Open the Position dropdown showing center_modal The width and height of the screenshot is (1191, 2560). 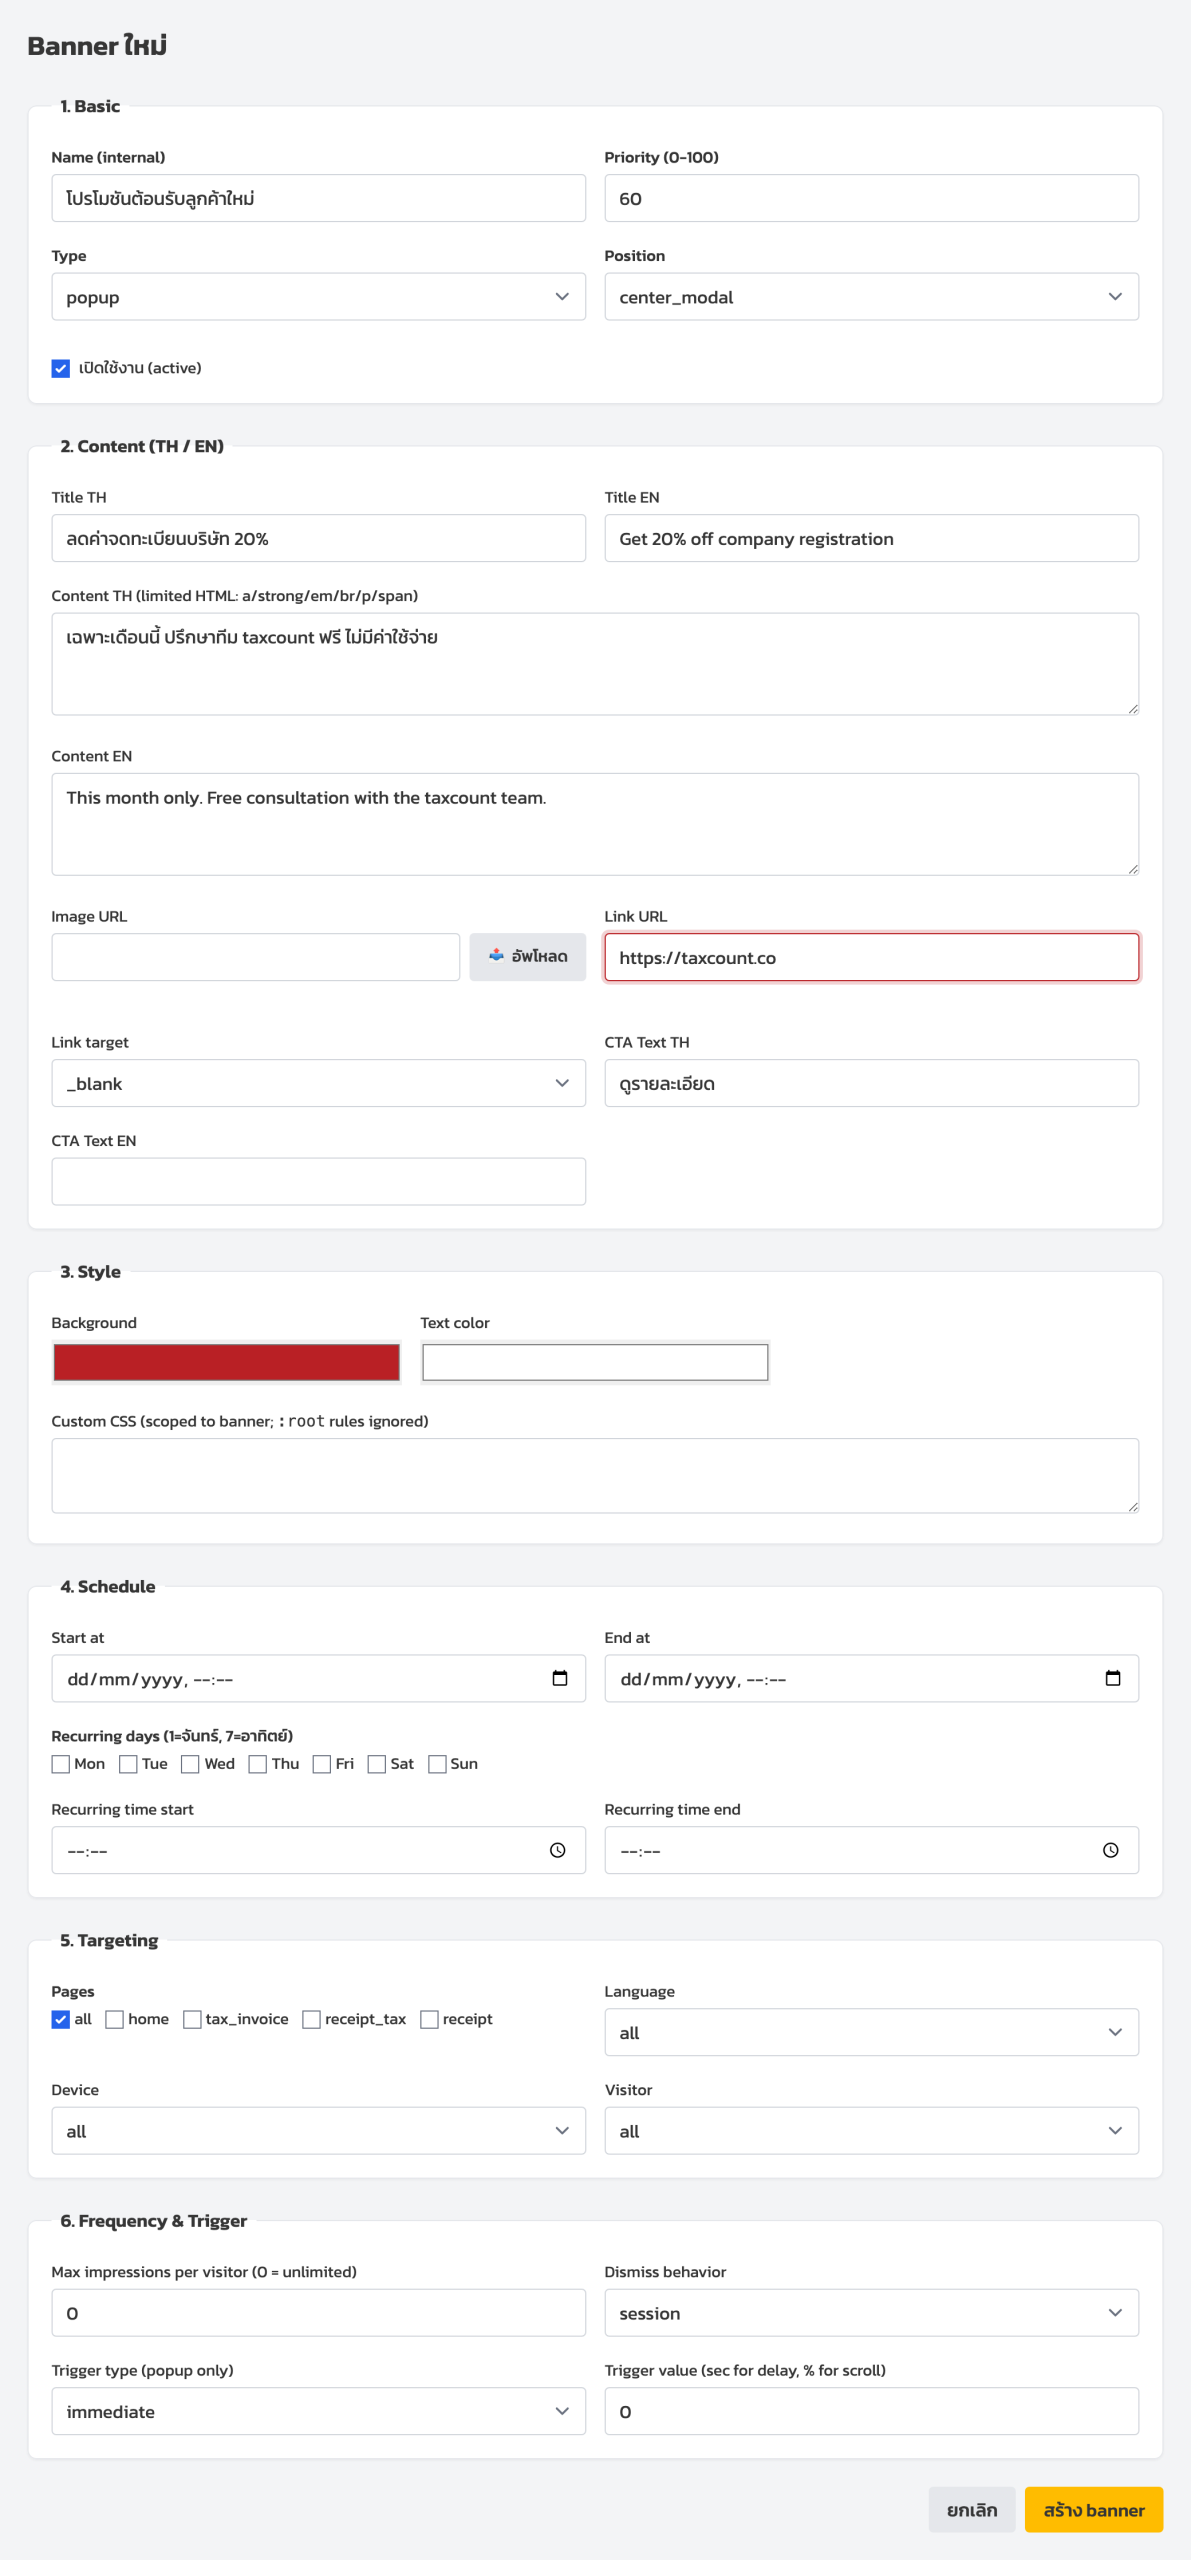[x=872, y=297]
